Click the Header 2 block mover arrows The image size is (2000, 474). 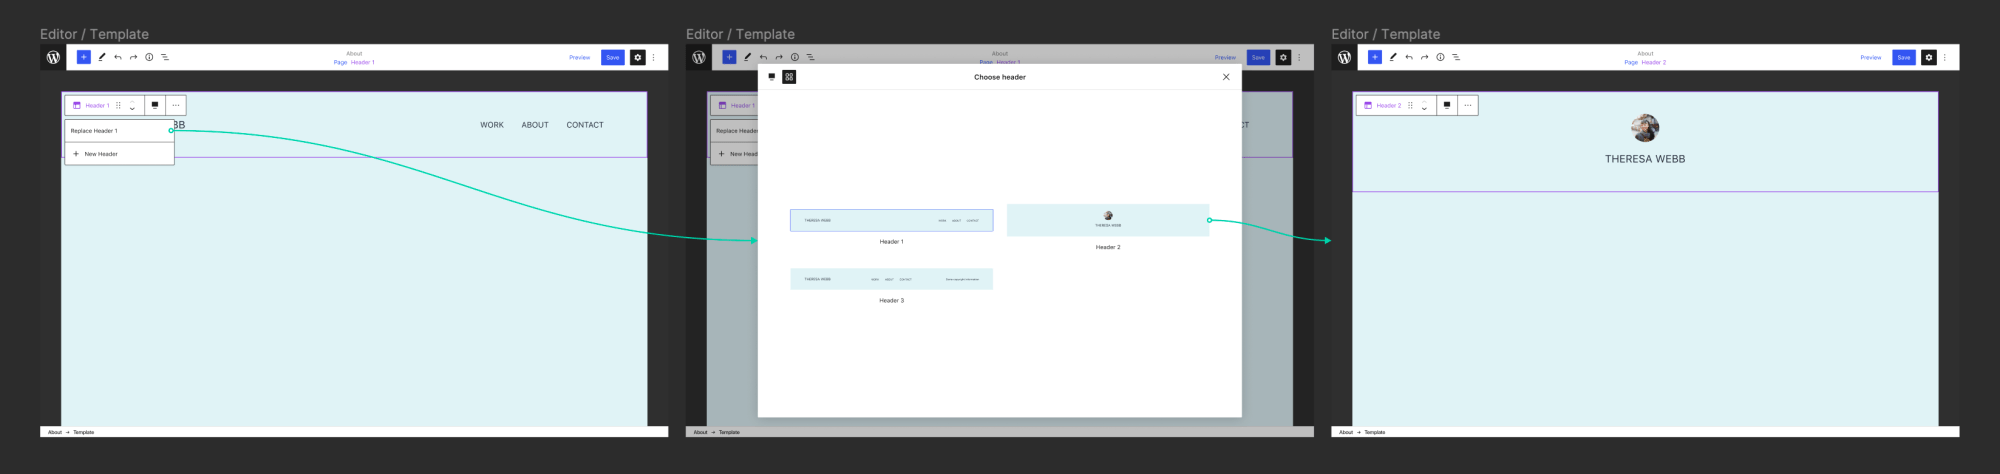coord(1424,105)
